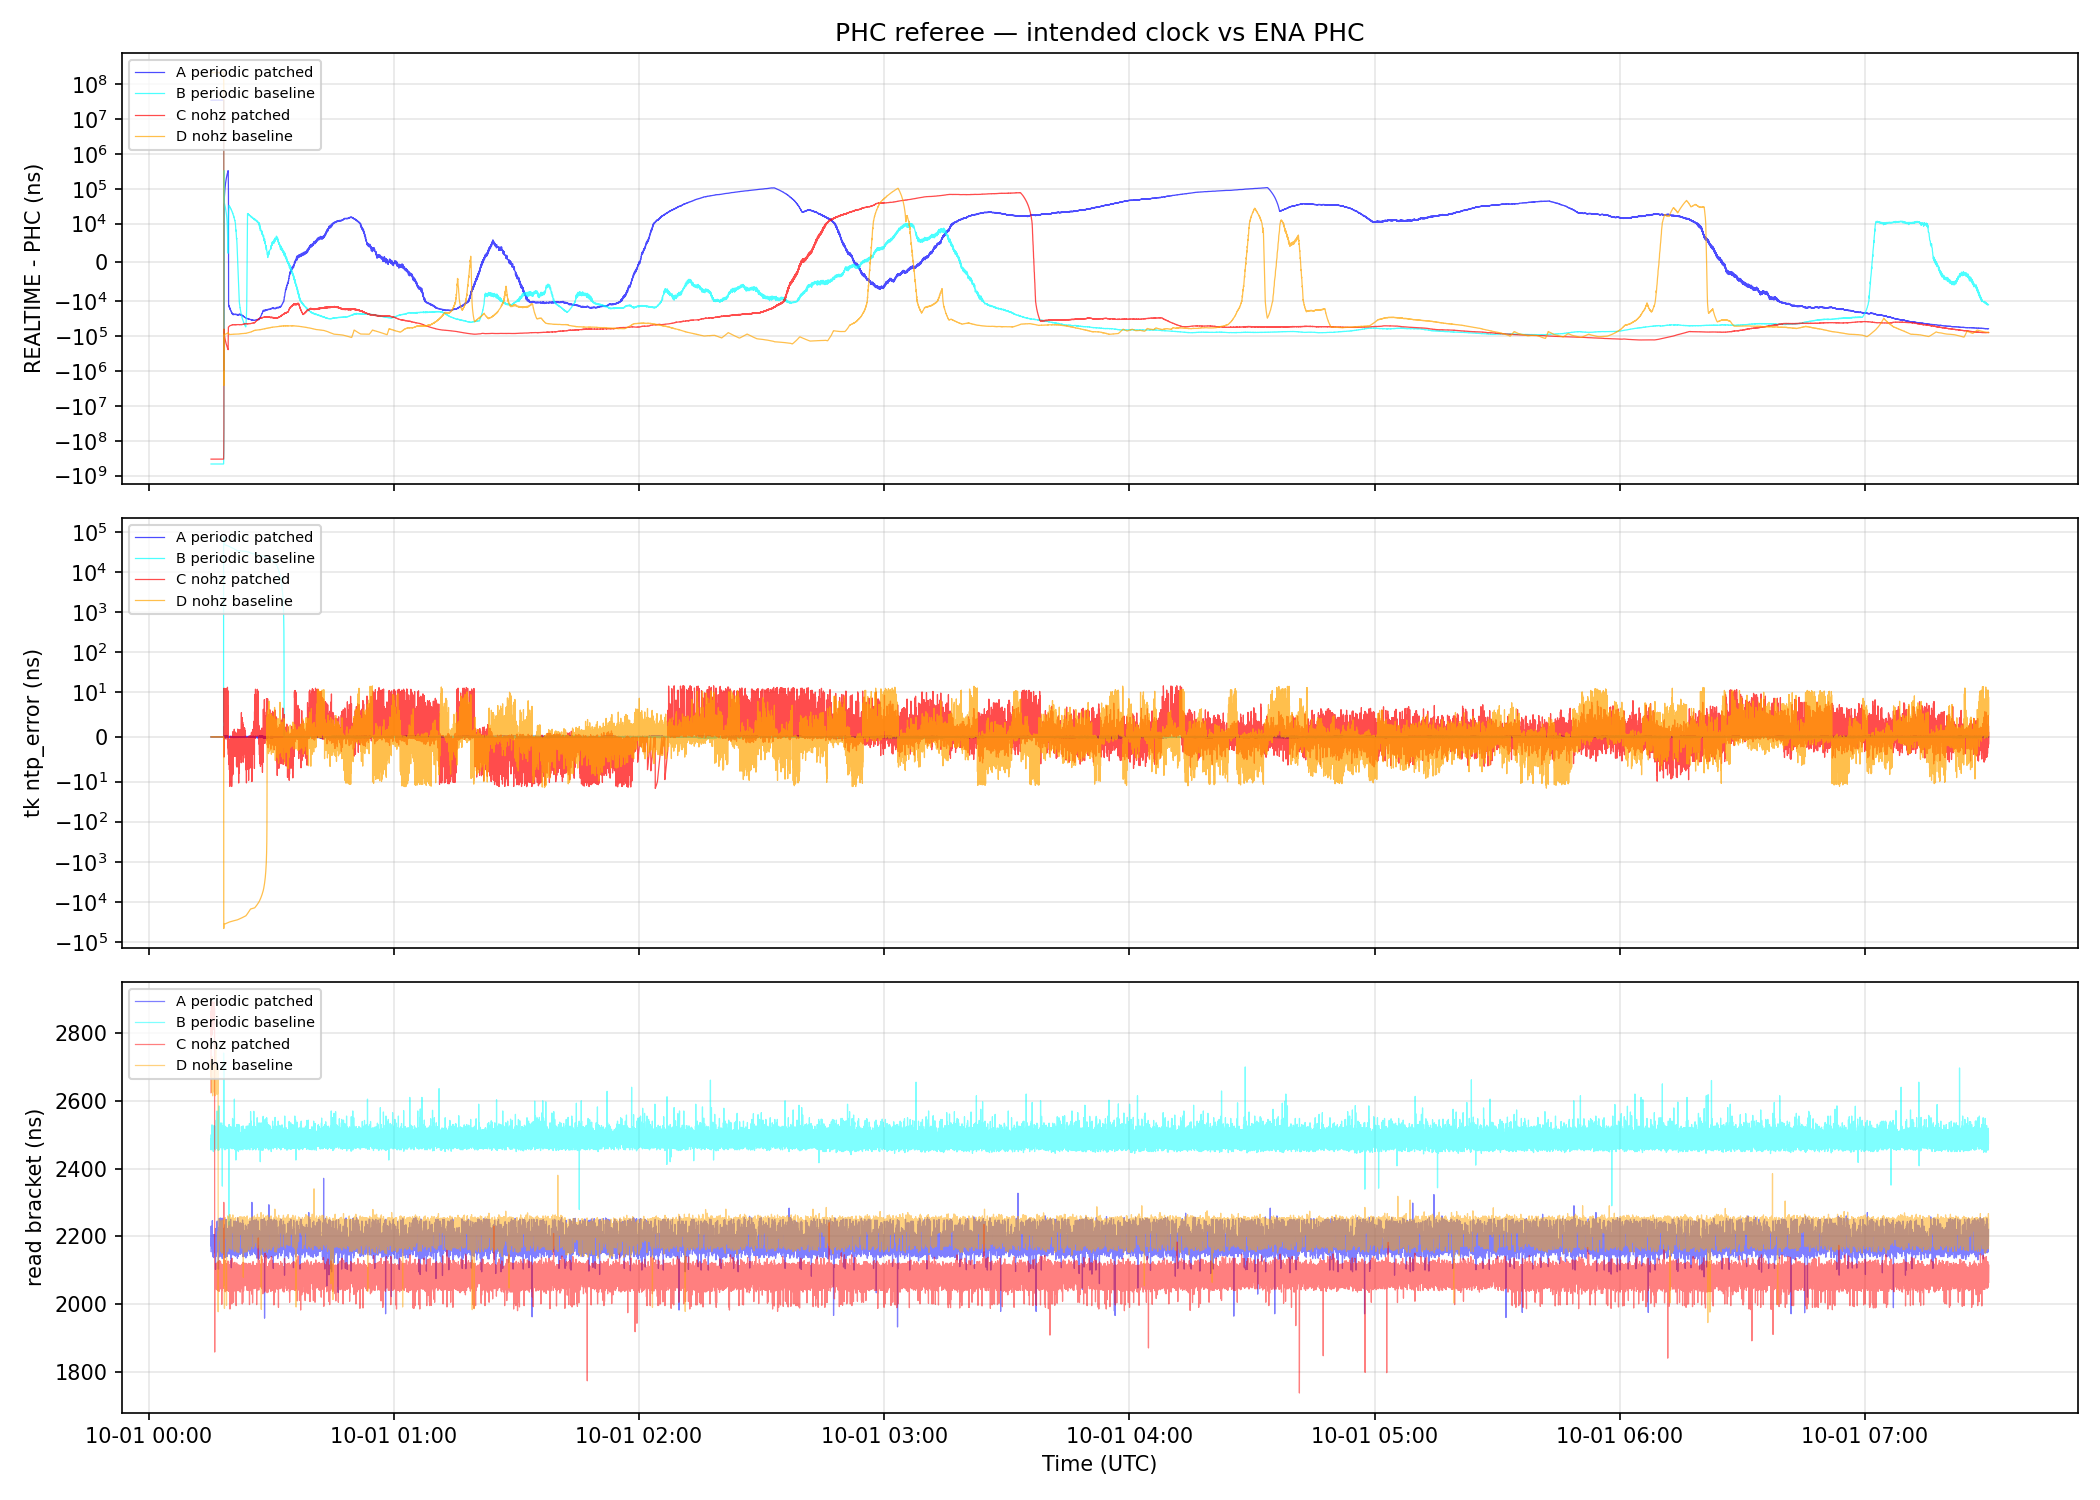Image resolution: width=2100 pixels, height=1500 pixels.
Task: Click the '10-01 00:00' time tick label
Action: 149,1436
